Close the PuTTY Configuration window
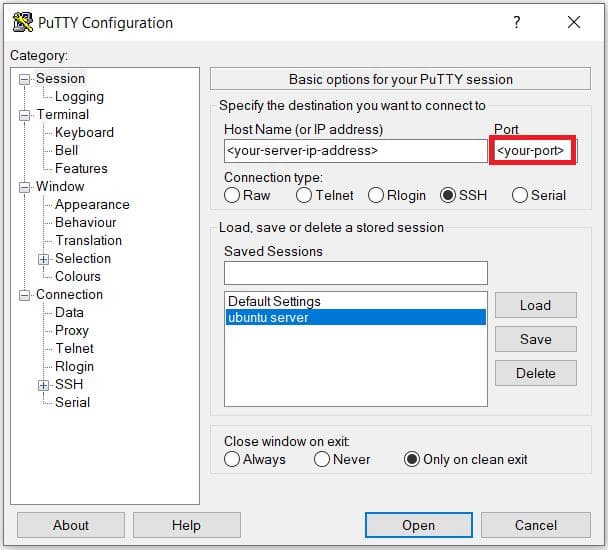This screenshot has width=608, height=550. click(x=574, y=22)
